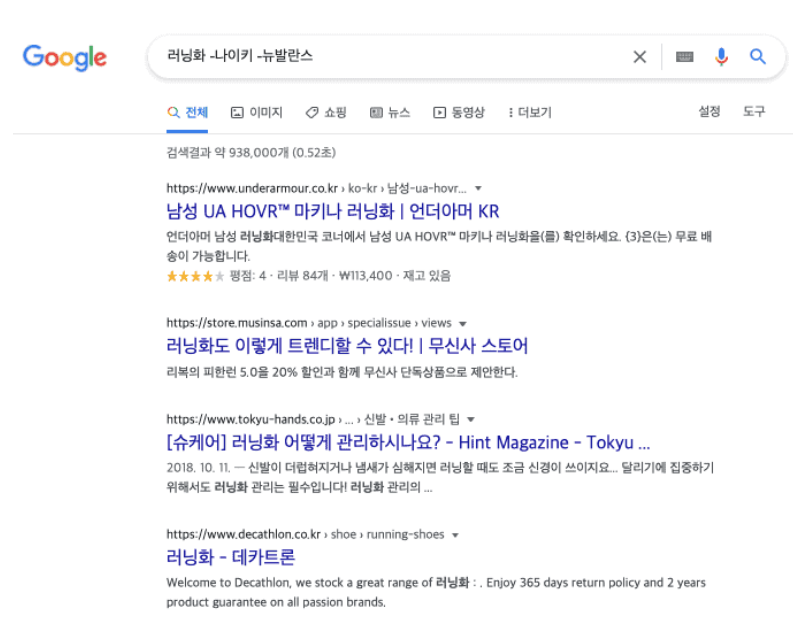
Task: Switch to the 쇼핑 tab
Action: point(326,112)
